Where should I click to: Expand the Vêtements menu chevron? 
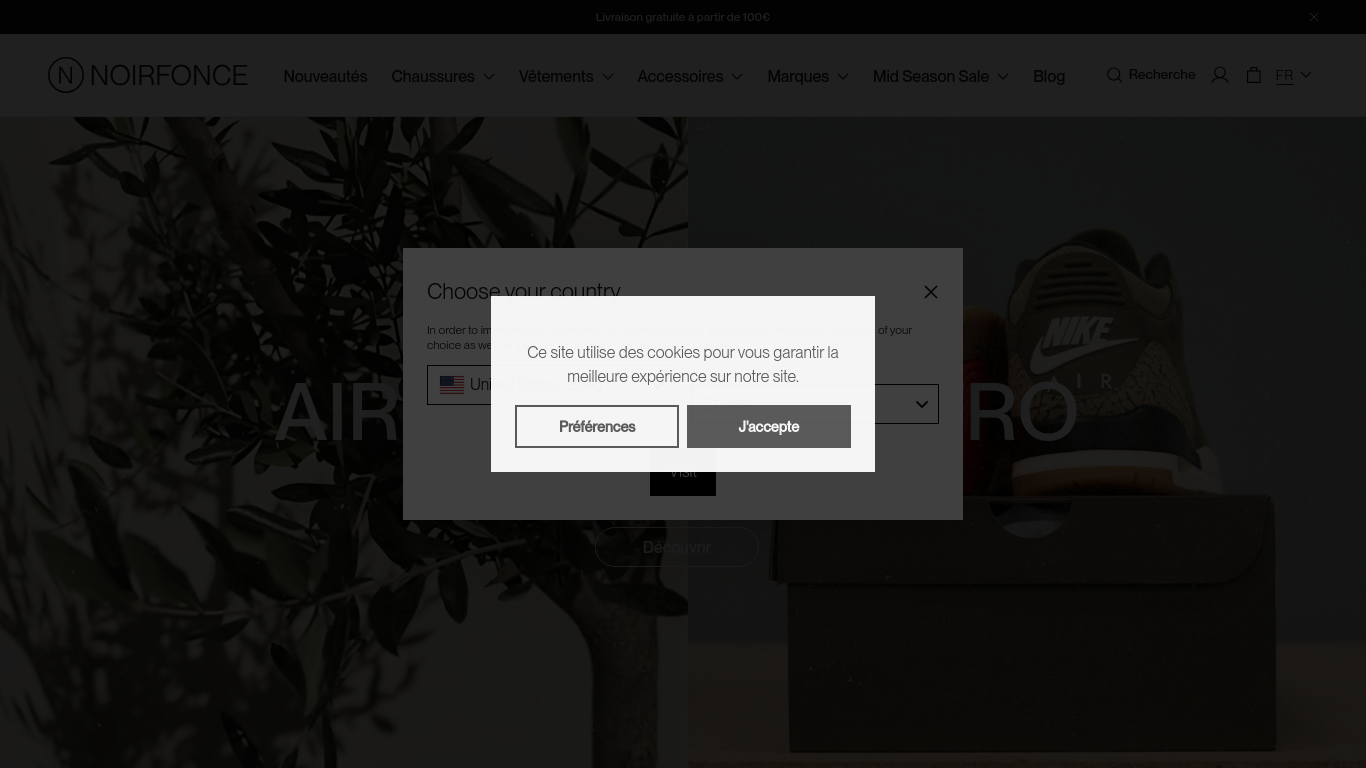pyautogui.click(x=608, y=77)
